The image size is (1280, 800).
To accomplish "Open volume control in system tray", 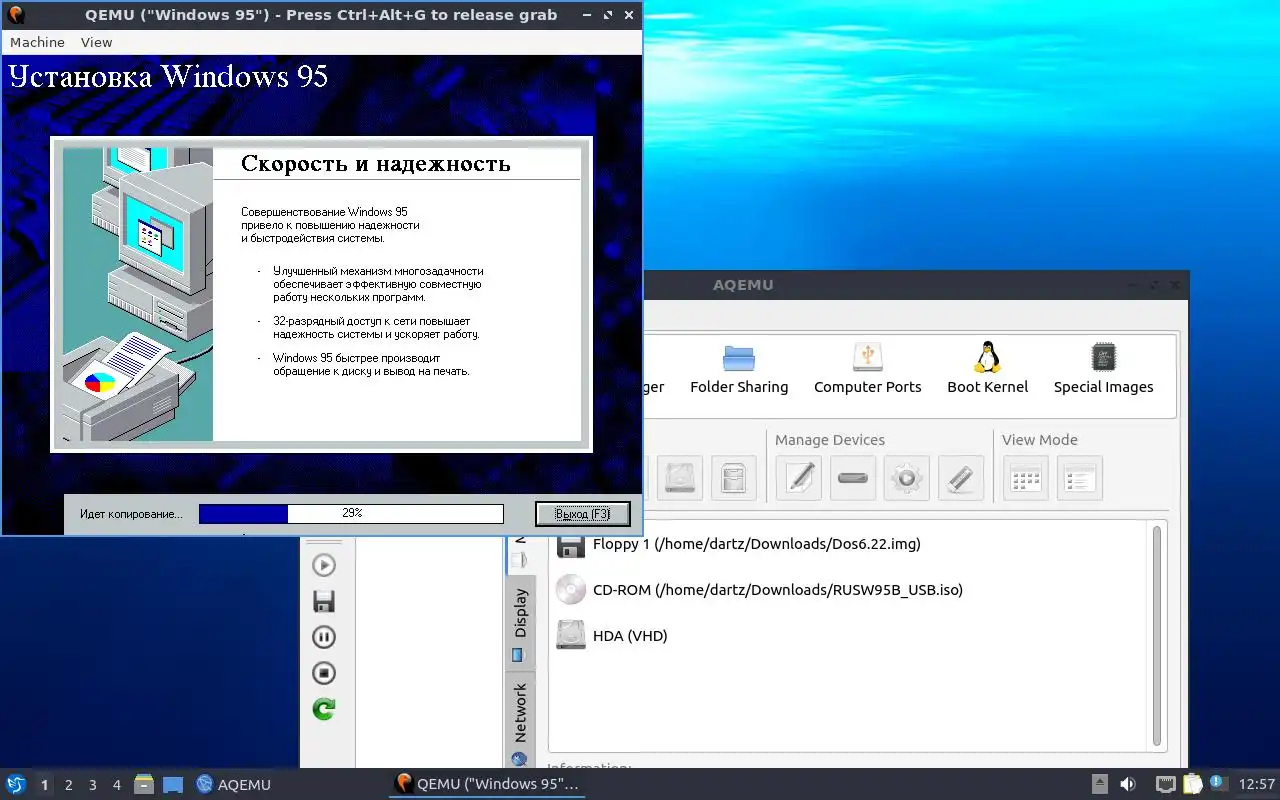I will click(1128, 784).
